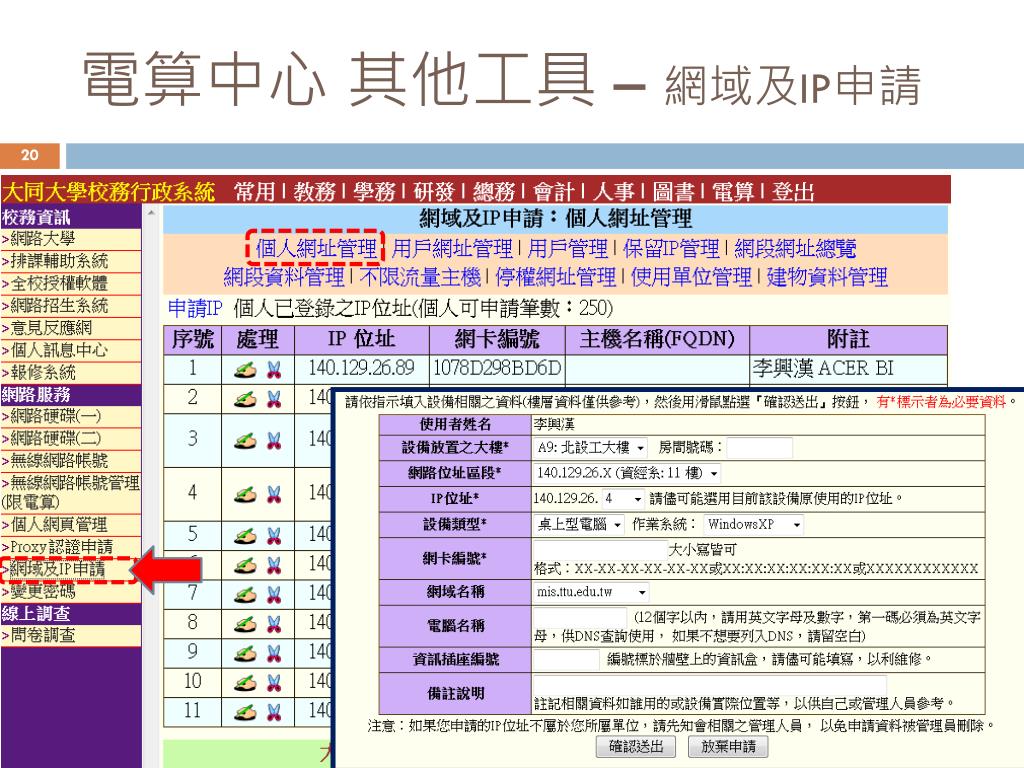
Task: Open the 學務 menu
Action: pos(374,191)
